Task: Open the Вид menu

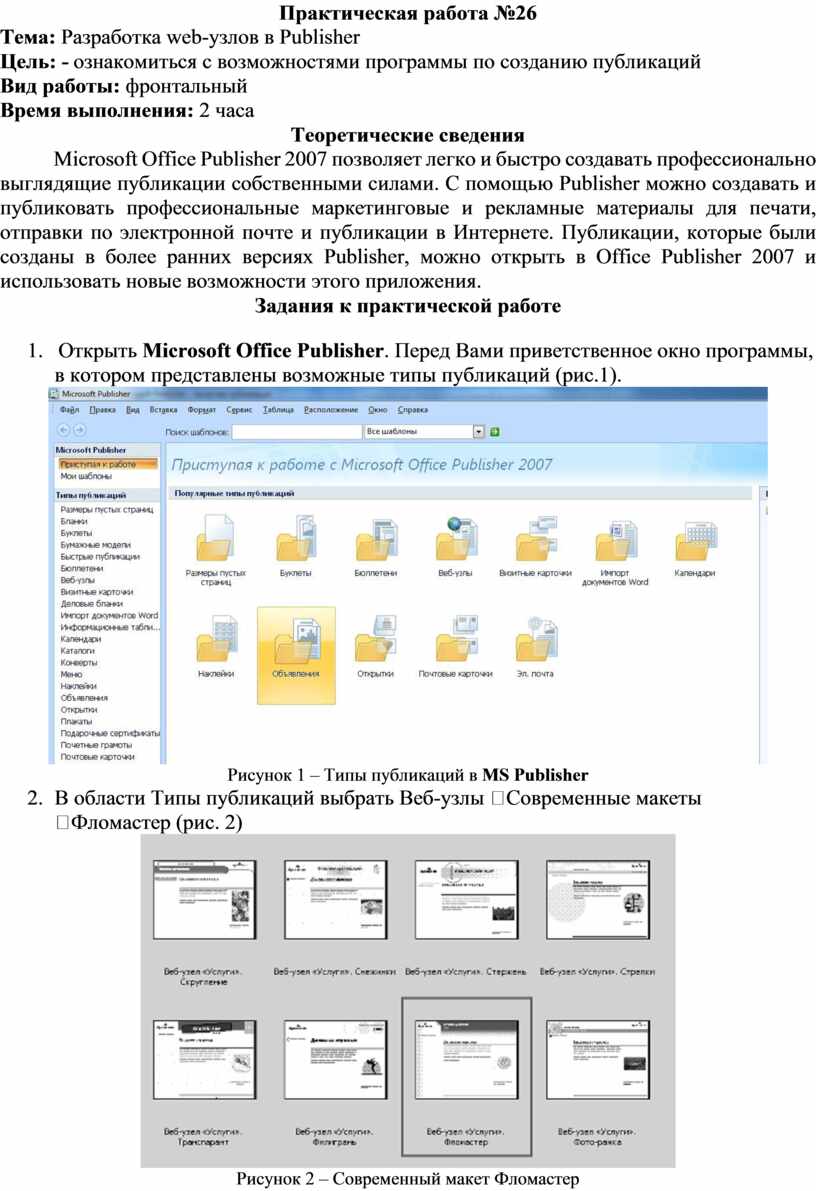Action: click(x=132, y=410)
